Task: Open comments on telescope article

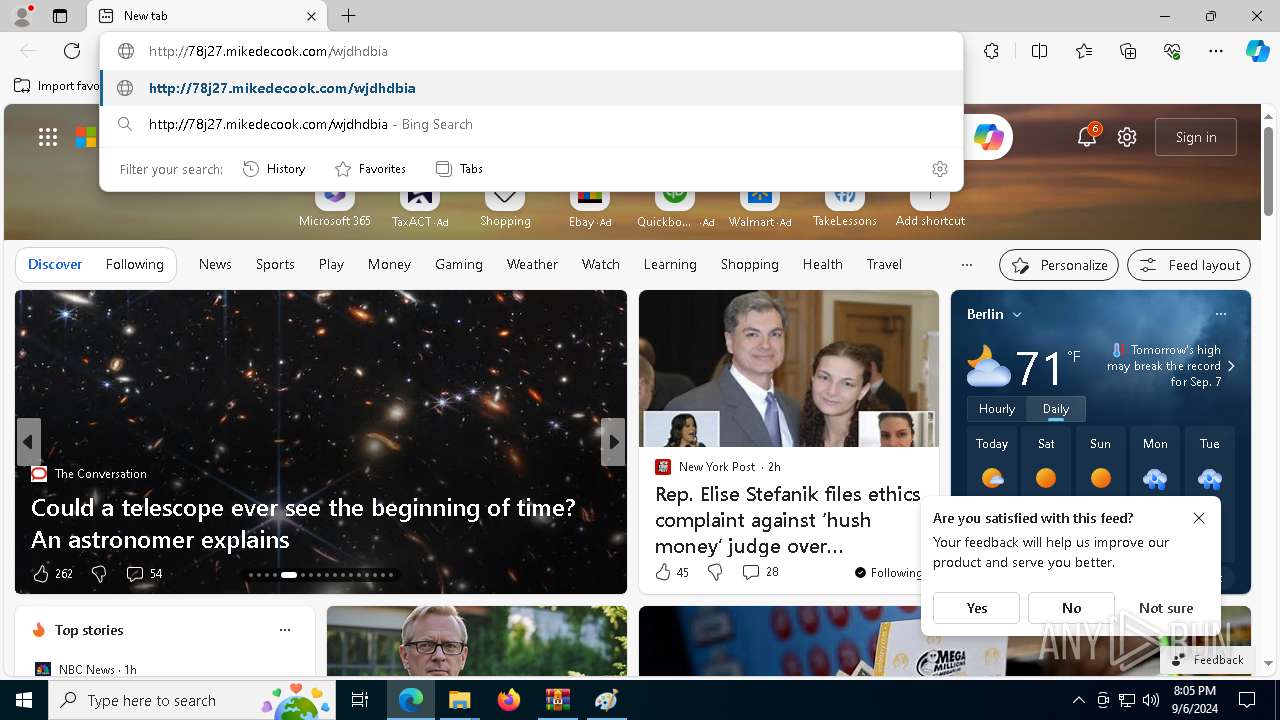Action: coord(144,574)
